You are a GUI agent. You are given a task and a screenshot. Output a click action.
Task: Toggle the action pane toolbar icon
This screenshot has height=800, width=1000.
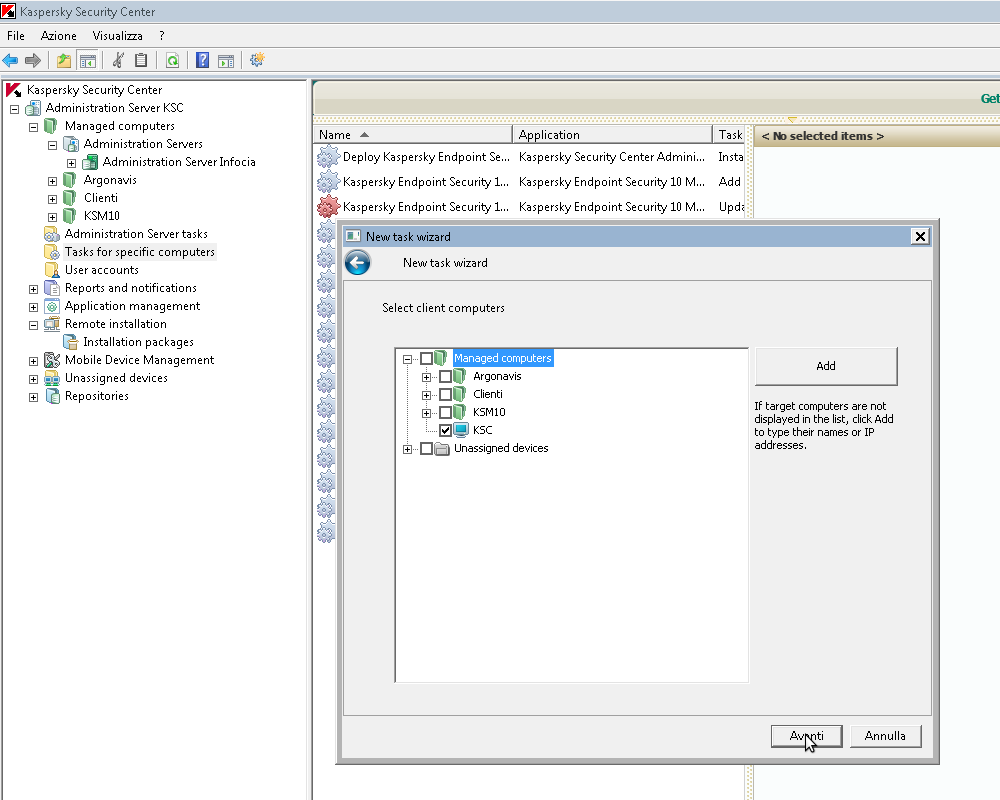coord(226,61)
